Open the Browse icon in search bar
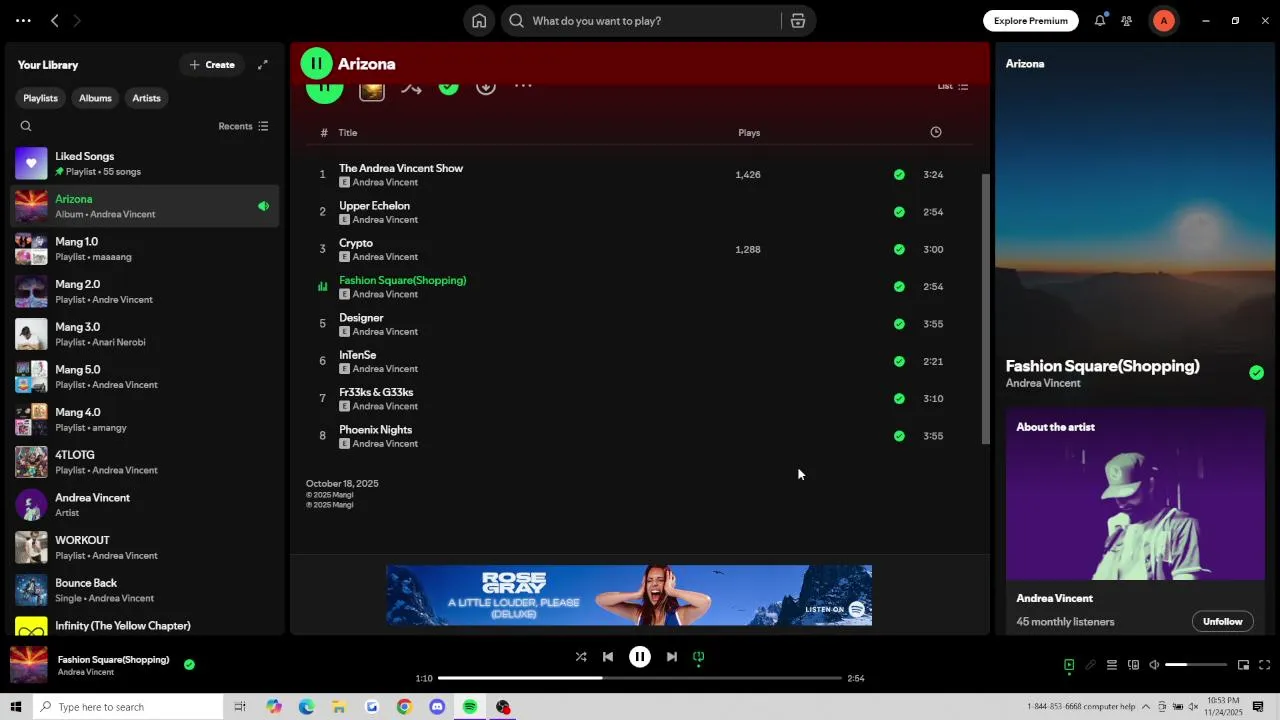Image resolution: width=1280 pixels, height=720 pixels. (x=798, y=21)
